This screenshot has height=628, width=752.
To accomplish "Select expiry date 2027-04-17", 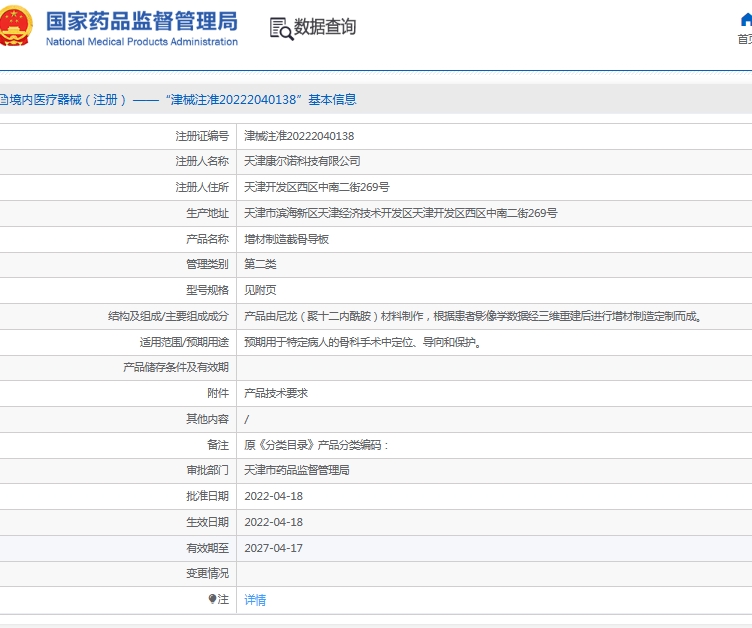I will 273,548.
